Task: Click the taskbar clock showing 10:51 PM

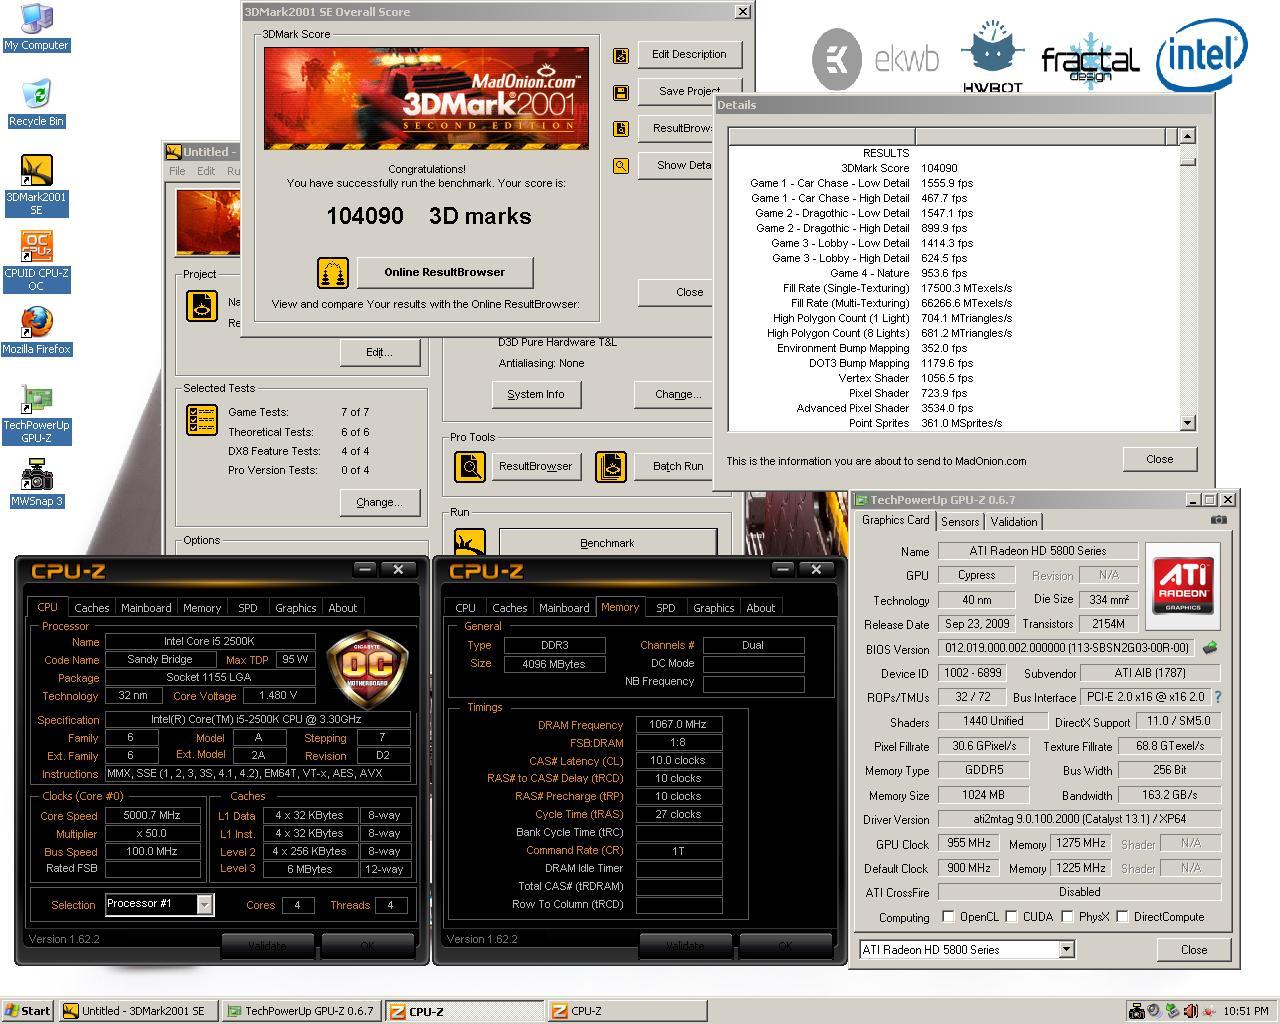Action: [1245, 1011]
